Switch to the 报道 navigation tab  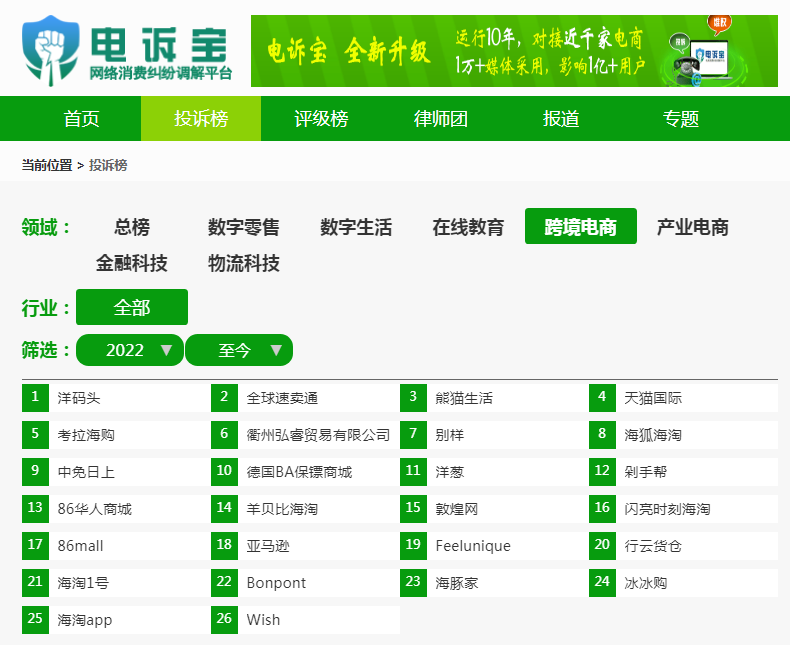561,118
